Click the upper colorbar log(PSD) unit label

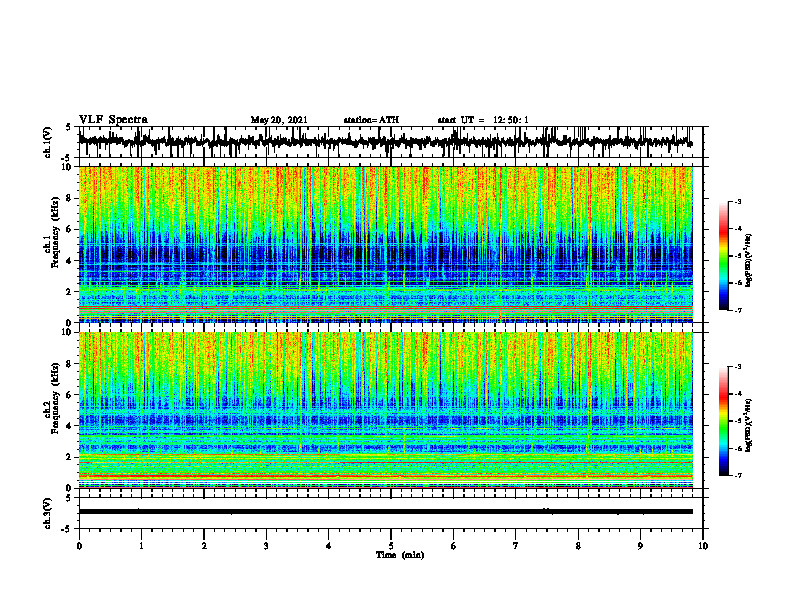pyautogui.click(x=749, y=261)
